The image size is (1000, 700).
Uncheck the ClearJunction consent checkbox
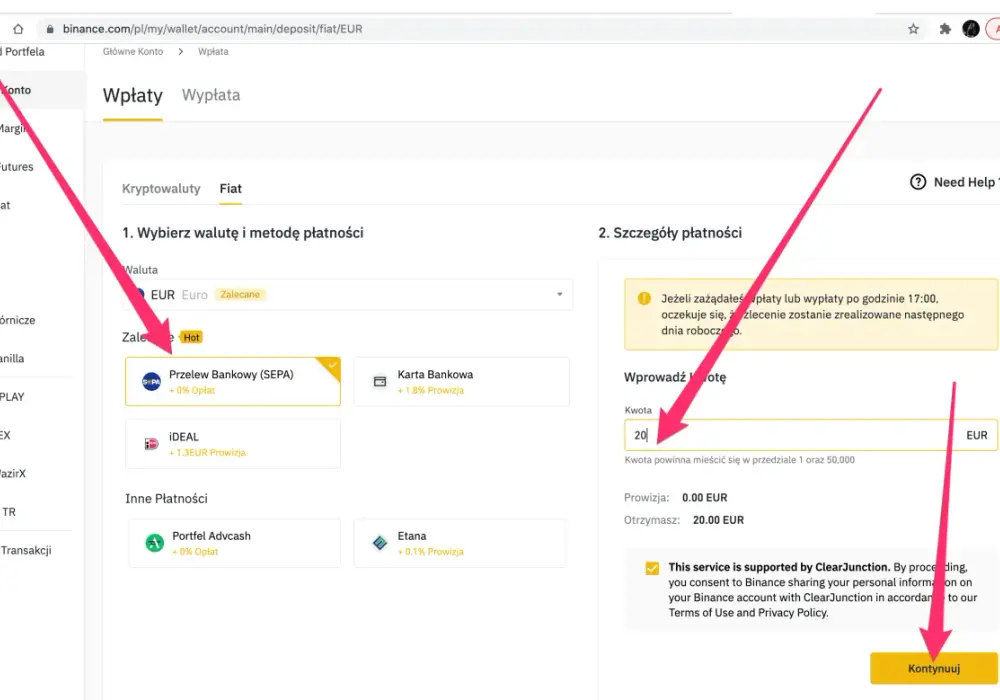(652, 568)
